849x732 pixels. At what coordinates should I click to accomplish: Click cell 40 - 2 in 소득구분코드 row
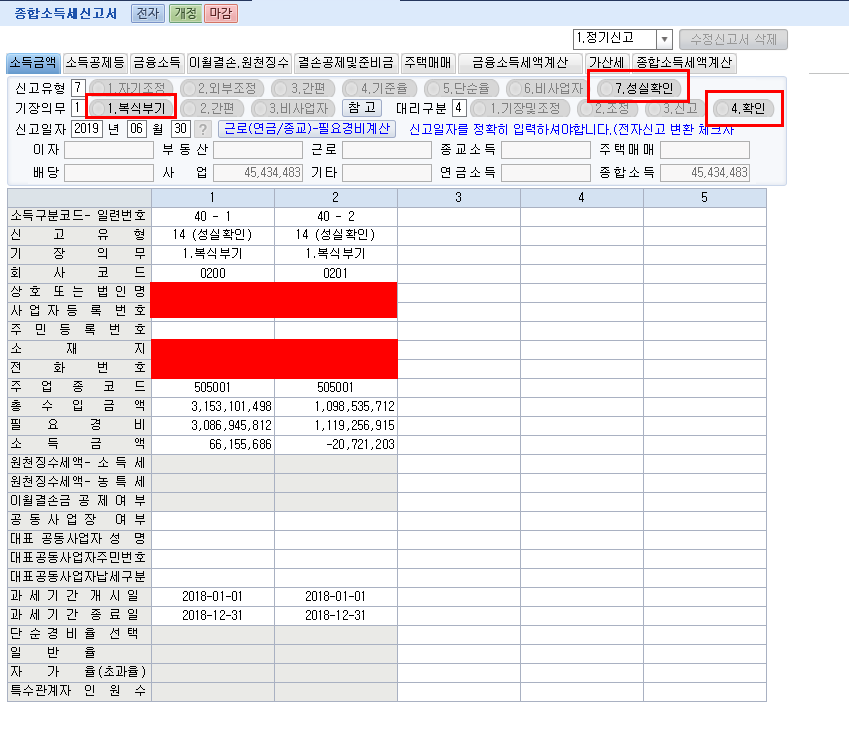pos(336,217)
